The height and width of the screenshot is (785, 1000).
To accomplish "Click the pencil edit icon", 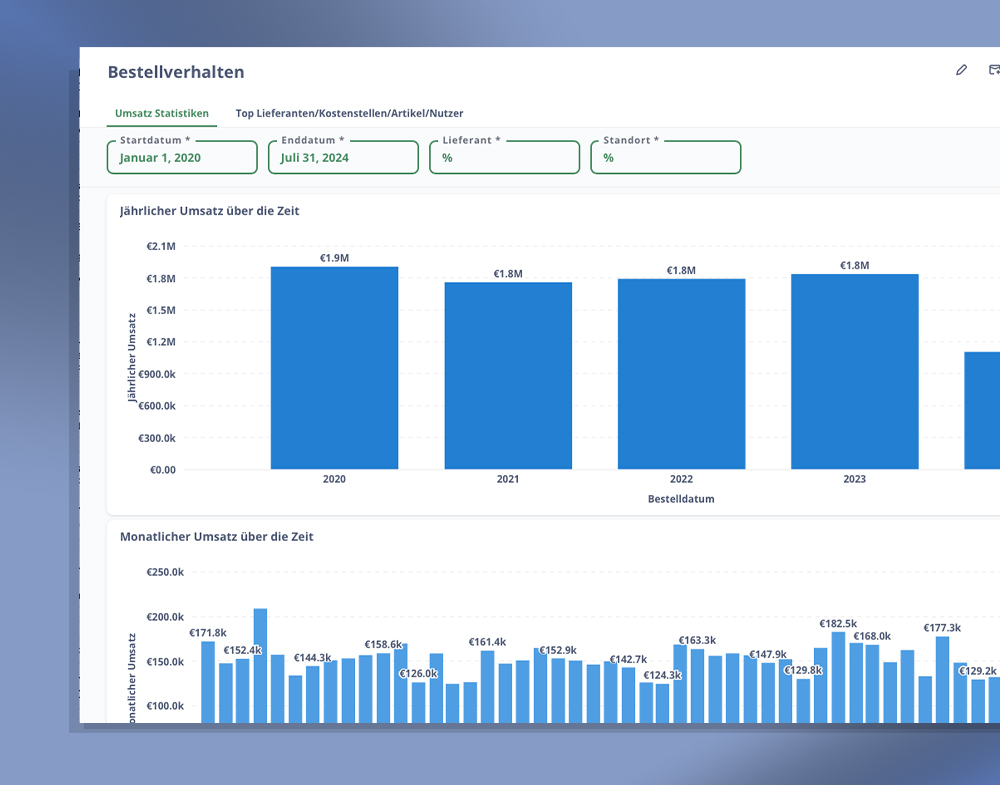I will [x=962, y=70].
